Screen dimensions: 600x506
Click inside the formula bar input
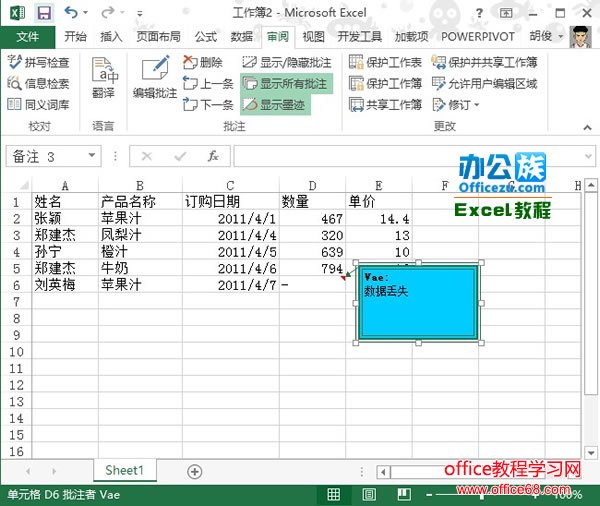click(409, 156)
